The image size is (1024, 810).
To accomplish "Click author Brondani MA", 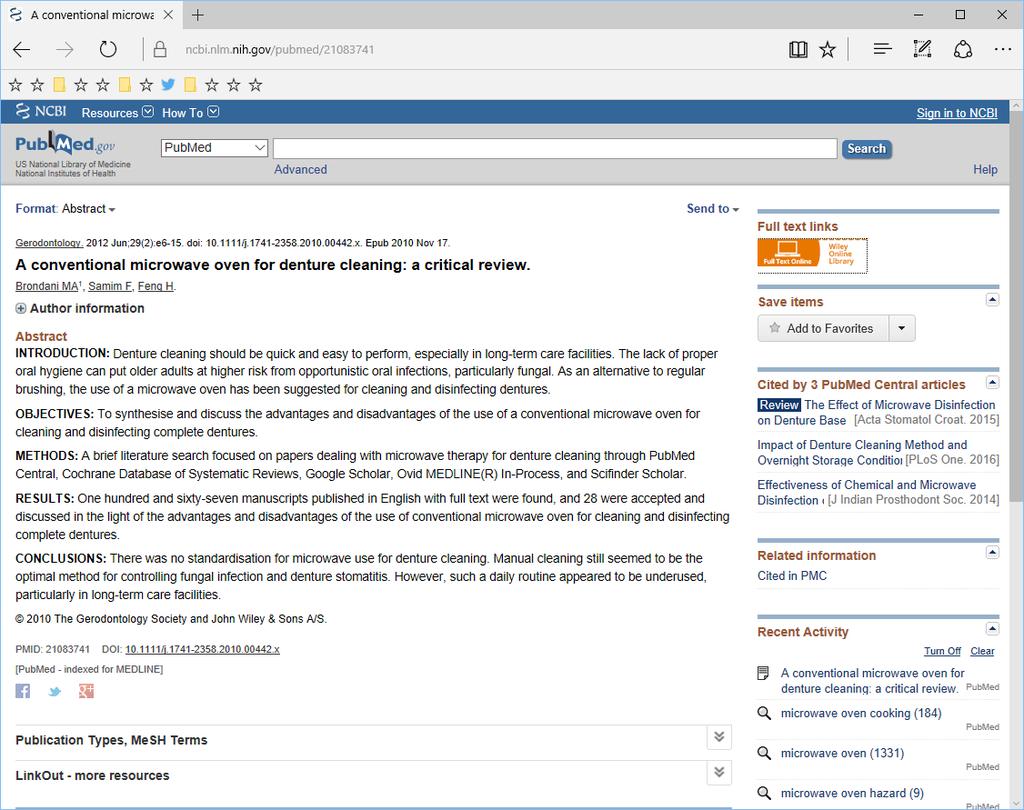I will click(x=47, y=286).
